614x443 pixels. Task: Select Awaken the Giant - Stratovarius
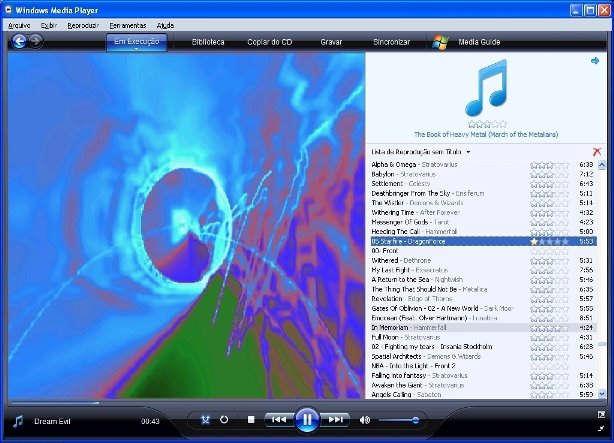tap(484, 385)
